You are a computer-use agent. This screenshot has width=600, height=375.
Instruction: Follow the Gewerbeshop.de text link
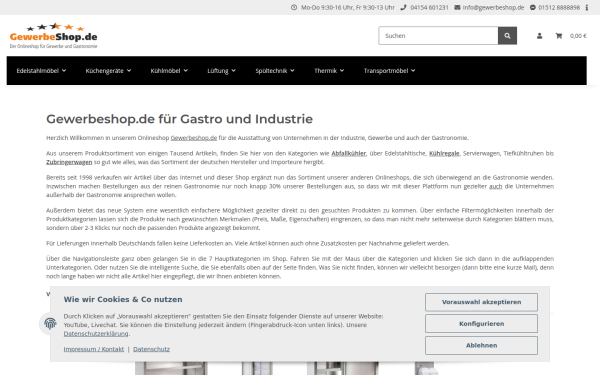(x=194, y=138)
